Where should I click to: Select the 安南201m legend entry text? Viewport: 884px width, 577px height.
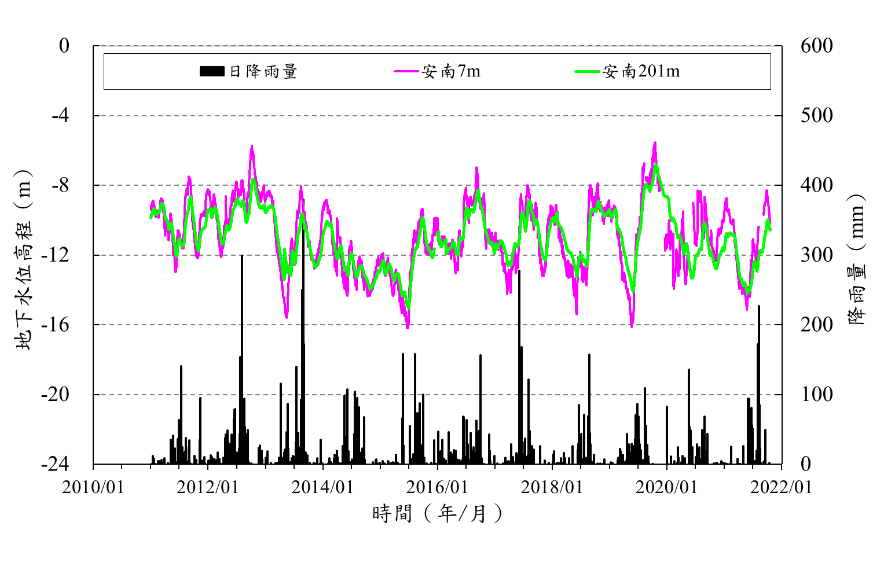(641, 72)
